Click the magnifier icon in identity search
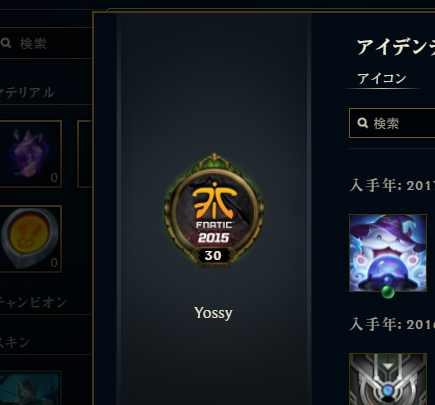 tap(363, 123)
